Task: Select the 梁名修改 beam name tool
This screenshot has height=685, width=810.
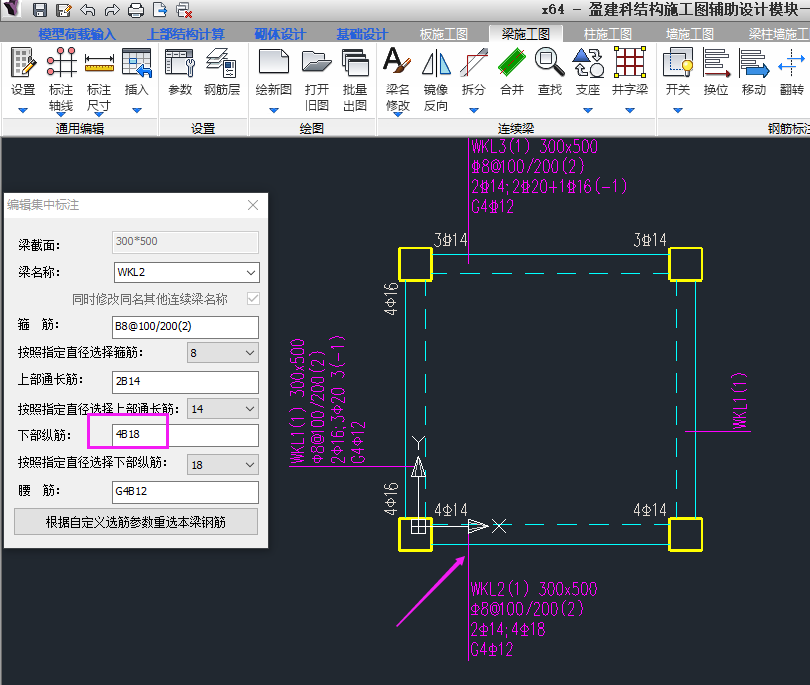Action: point(397,79)
